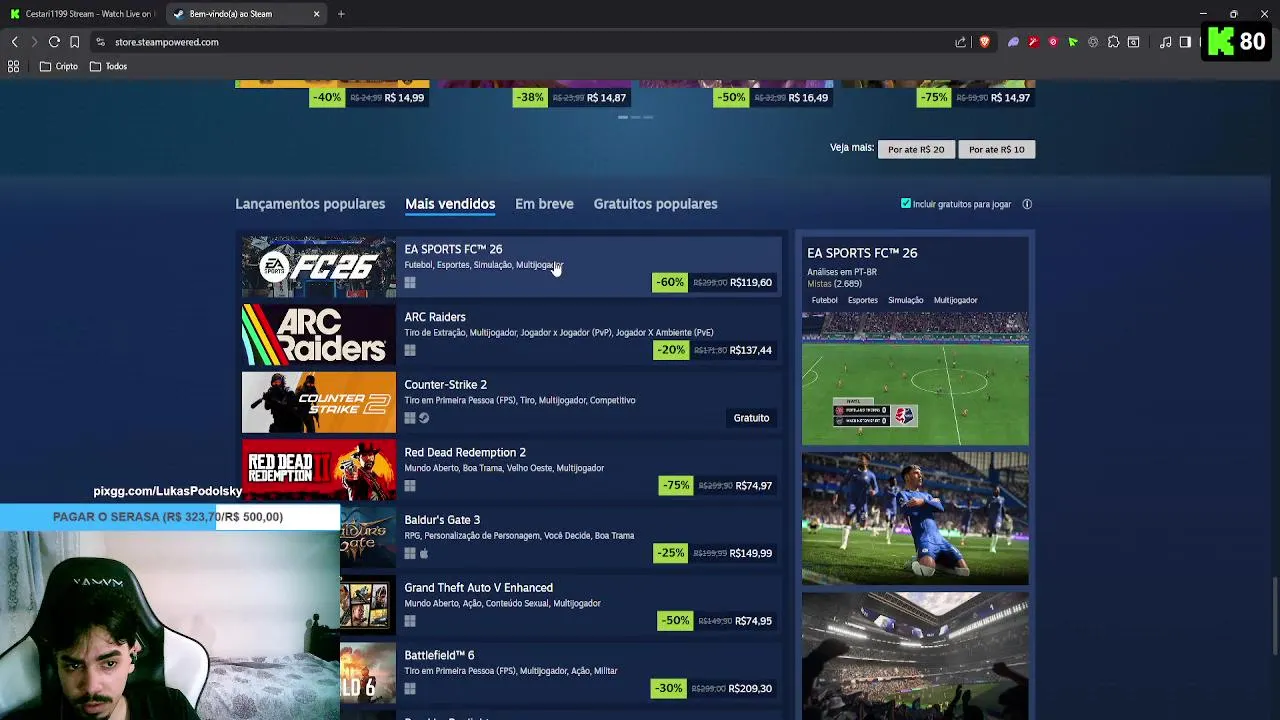Click Windows icon under Grand Theft Auto V

point(410,621)
